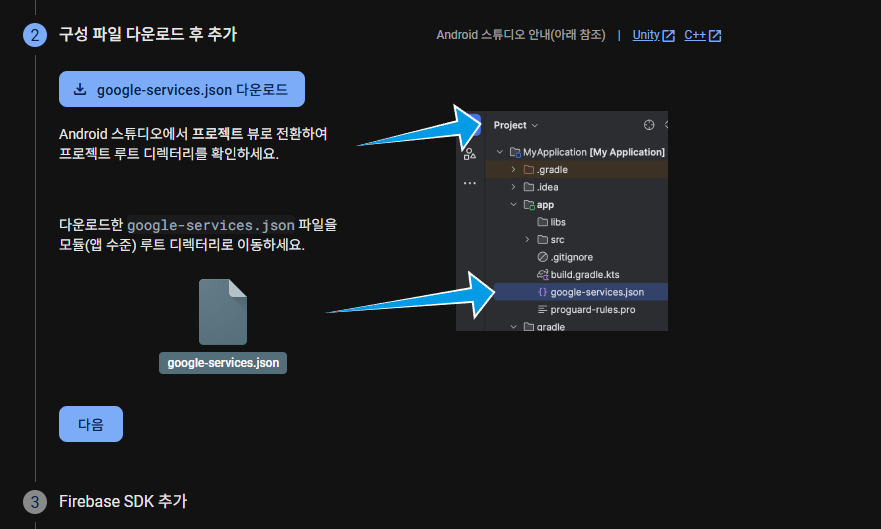Click the download arrow icon in 다운로드 button

(80, 89)
